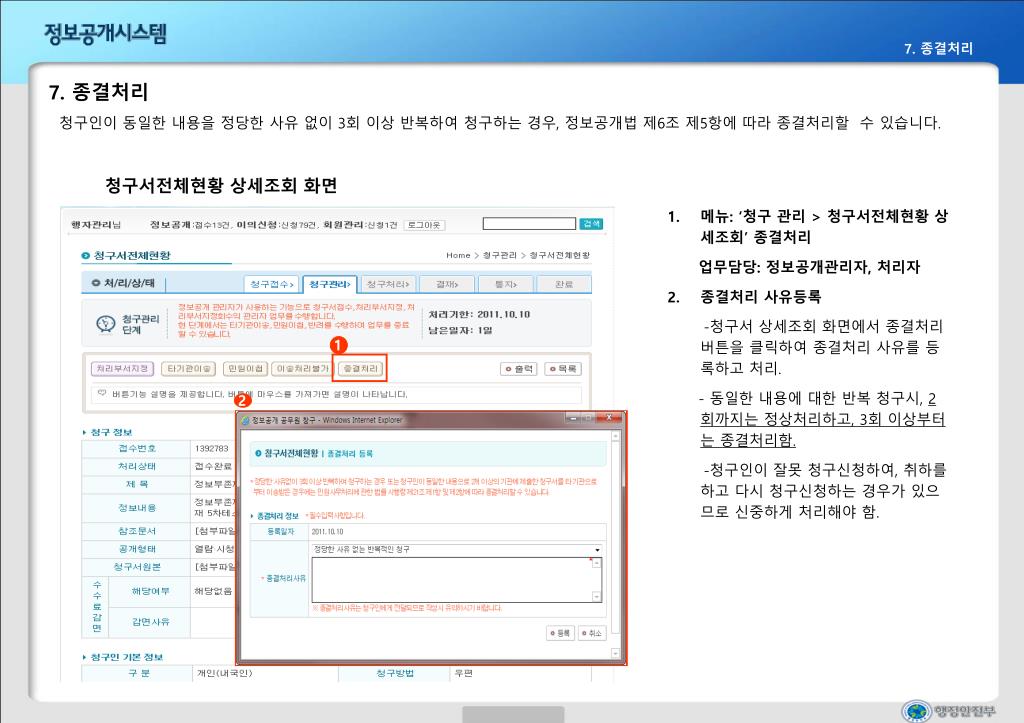Click the 타기관이송 button

(x=188, y=369)
